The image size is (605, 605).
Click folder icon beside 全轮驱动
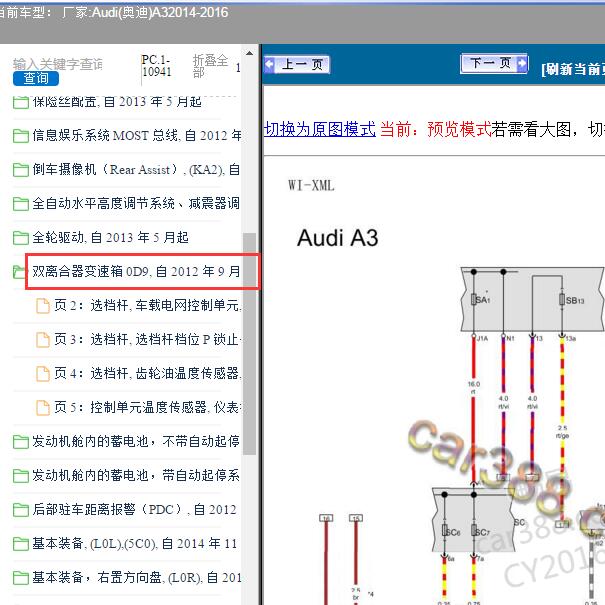[20, 238]
